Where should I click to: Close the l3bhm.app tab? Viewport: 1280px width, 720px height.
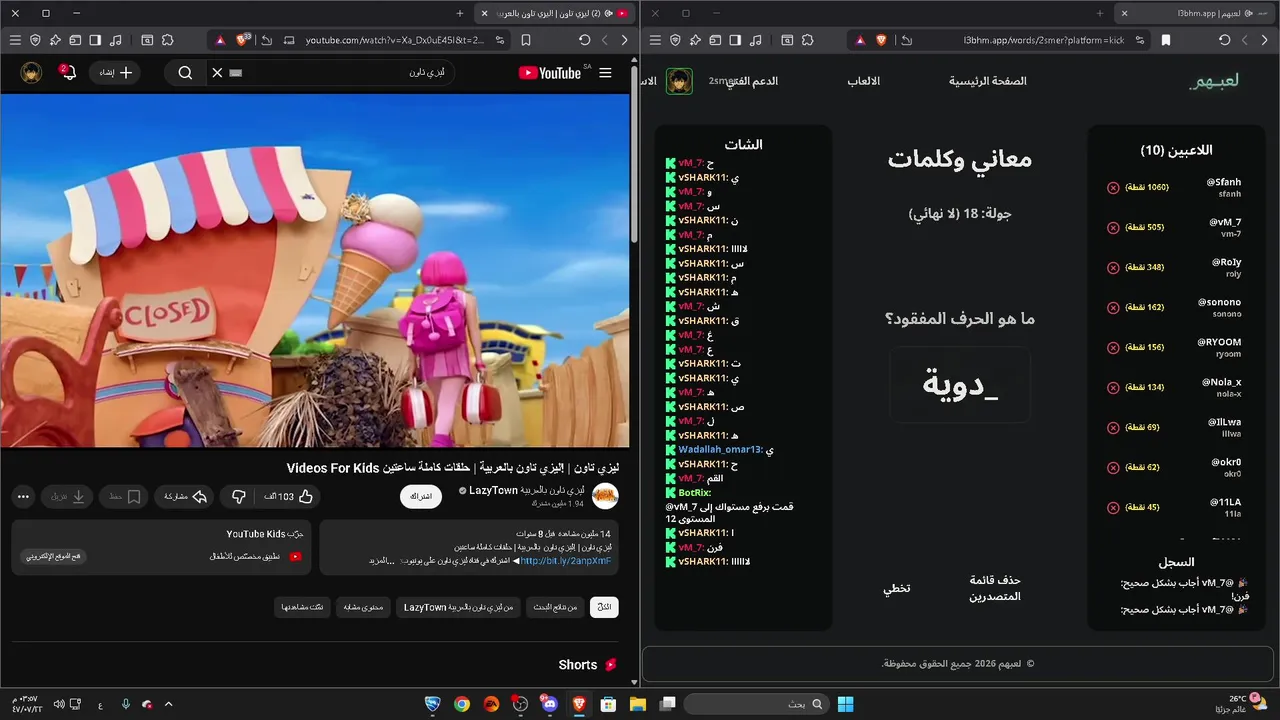1125,13
